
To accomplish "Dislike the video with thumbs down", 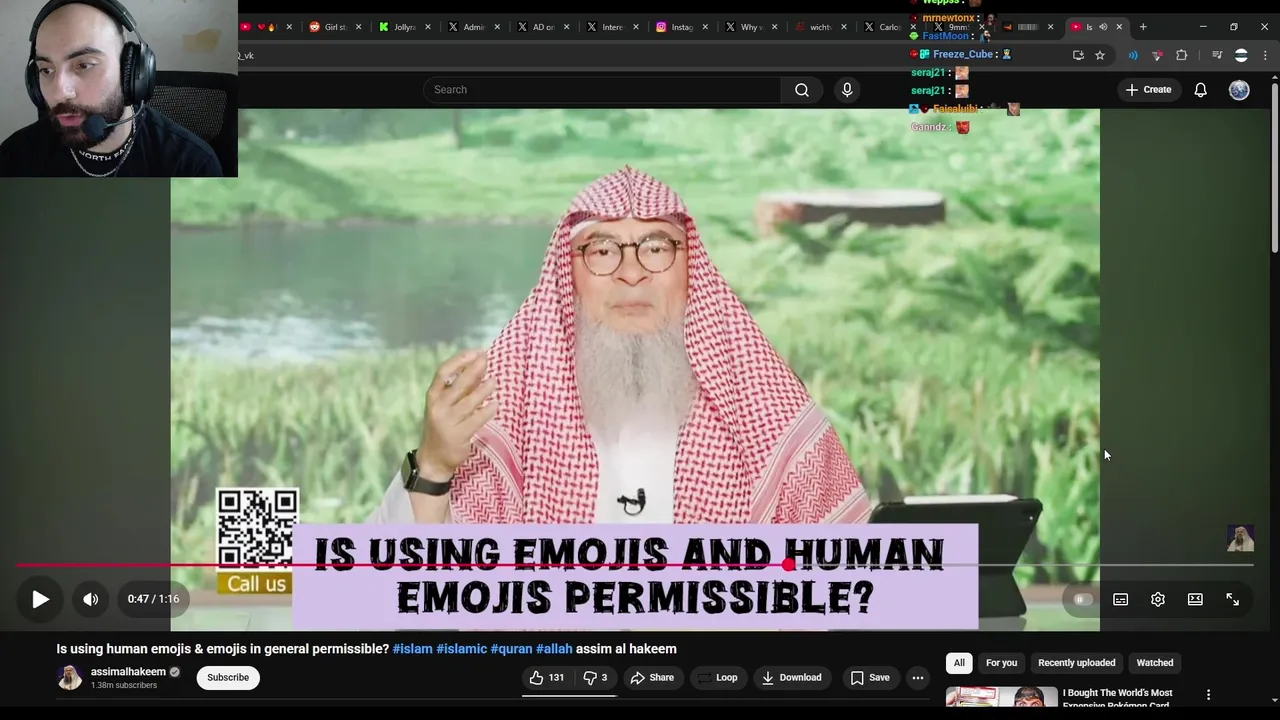I will point(596,677).
